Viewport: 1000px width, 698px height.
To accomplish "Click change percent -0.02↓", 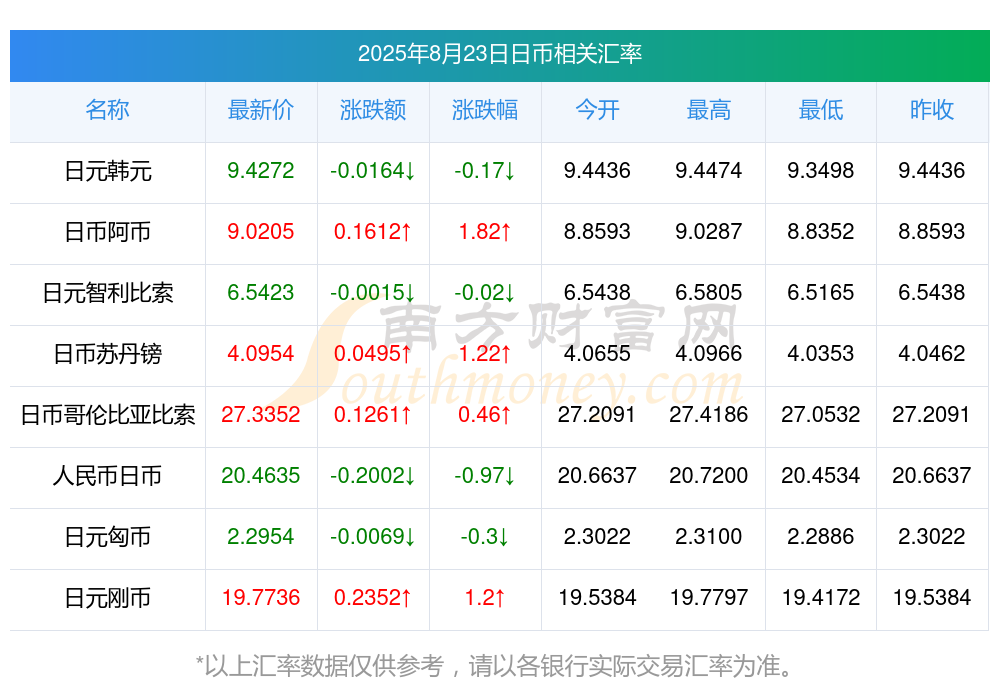I will coord(485,292).
